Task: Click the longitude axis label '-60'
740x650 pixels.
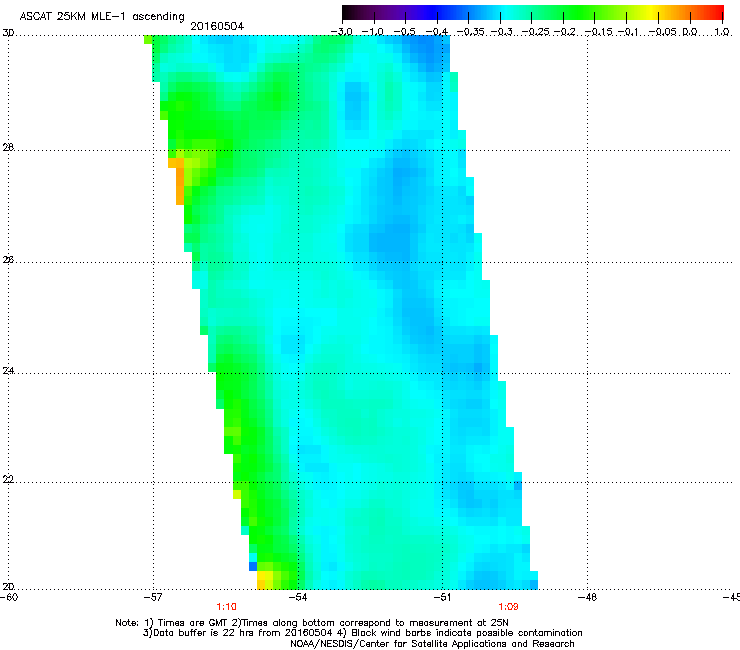Action: pyautogui.click(x=9, y=597)
